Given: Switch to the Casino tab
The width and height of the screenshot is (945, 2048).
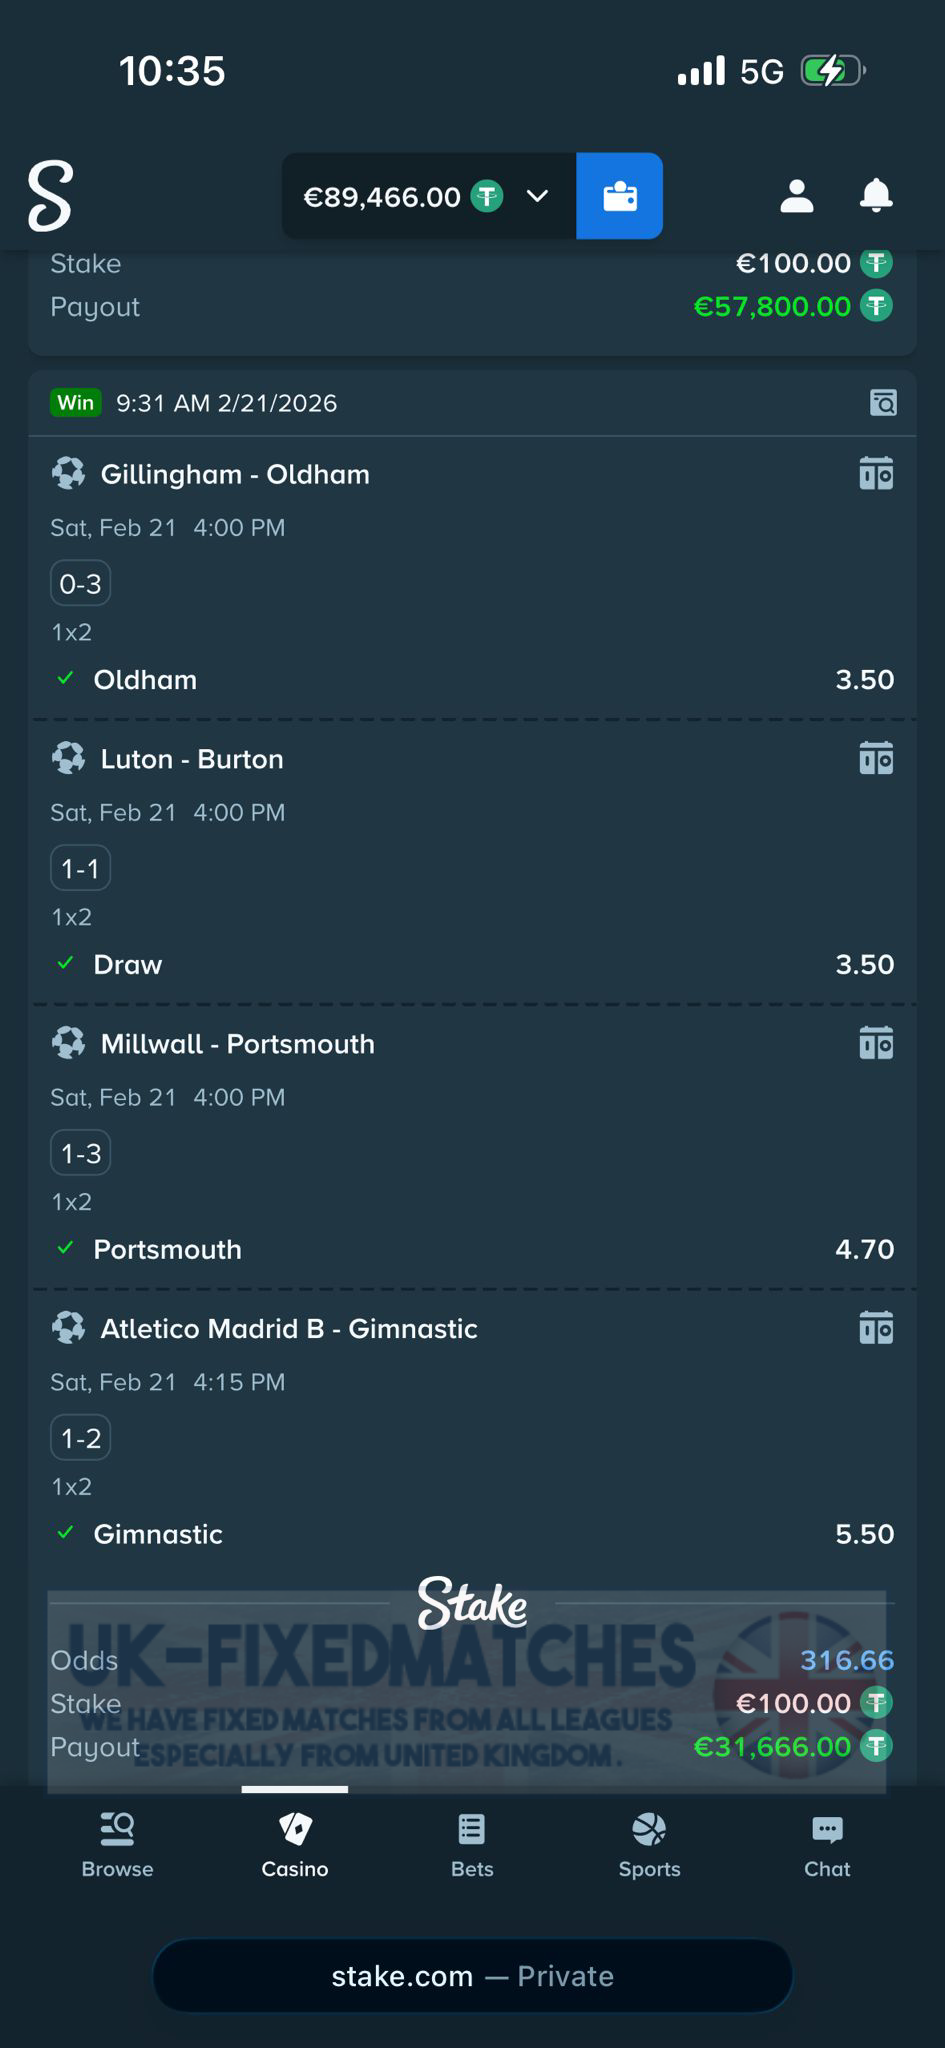Looking at the screenshot, I should (x=295, y=1846).
